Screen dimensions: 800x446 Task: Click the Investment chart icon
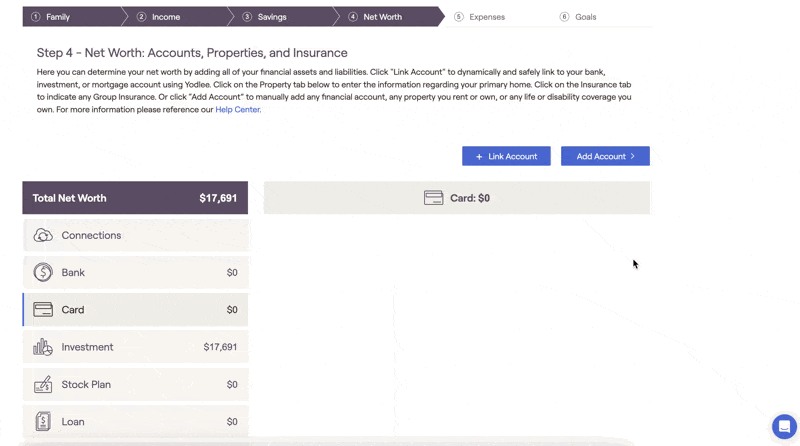coord(43,347)
